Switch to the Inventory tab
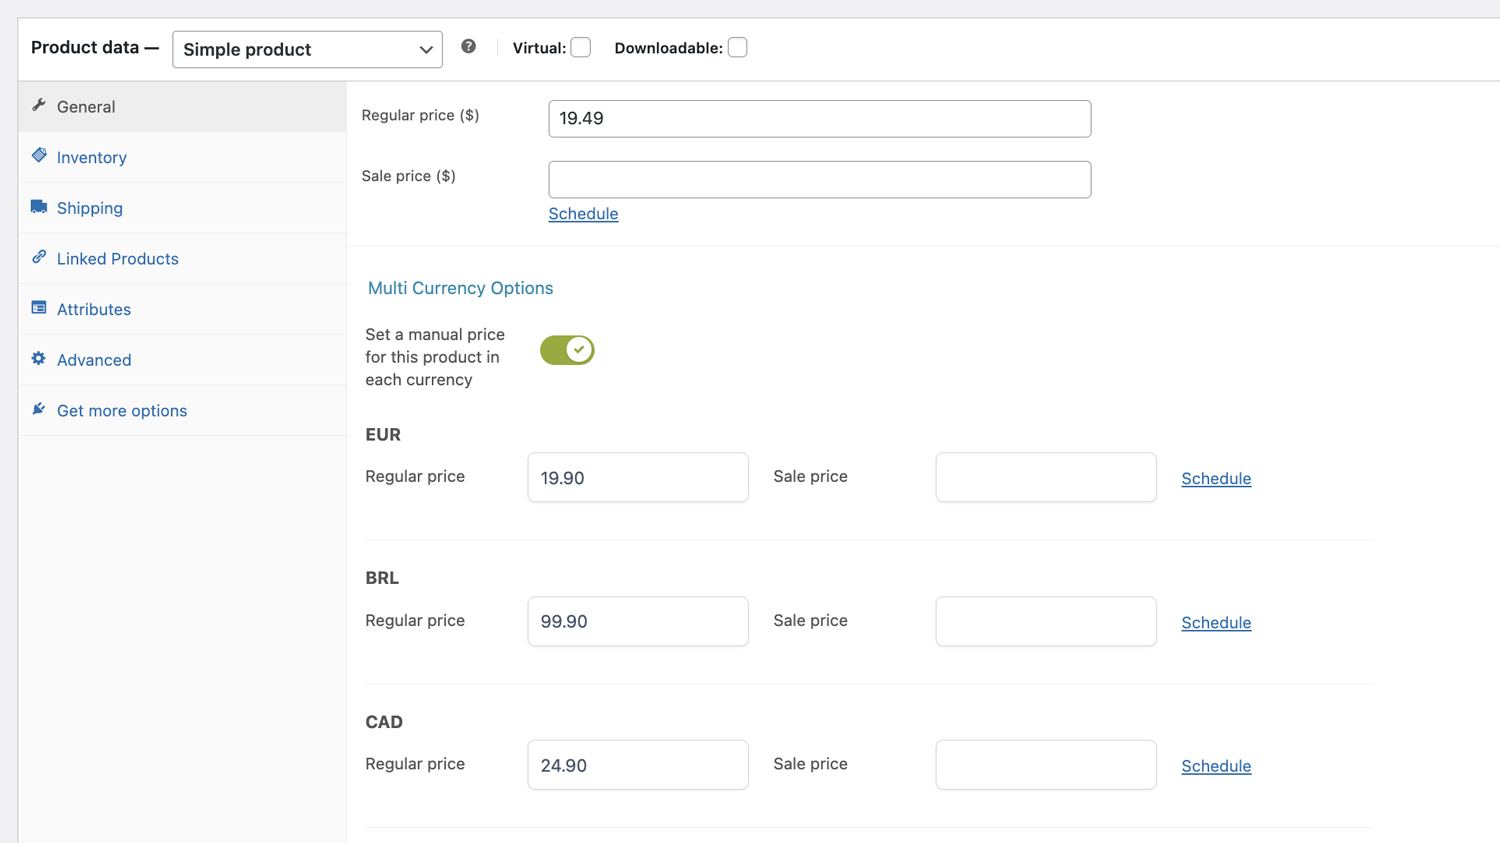This screenshot has height=843, width=1500. click(92, 157)
